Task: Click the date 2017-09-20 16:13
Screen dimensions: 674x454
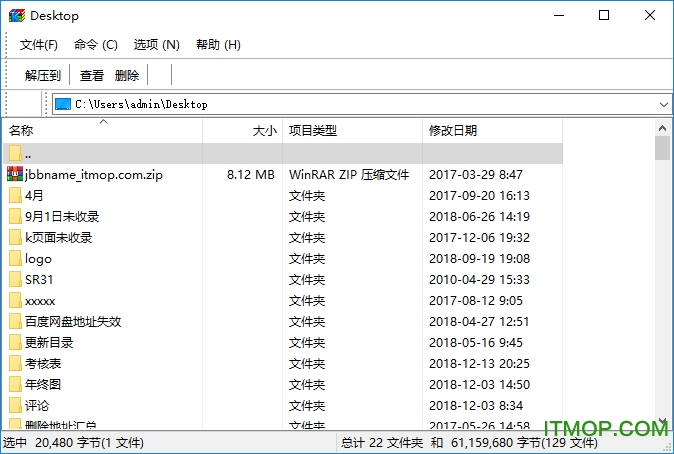Action: click(479, 196)
